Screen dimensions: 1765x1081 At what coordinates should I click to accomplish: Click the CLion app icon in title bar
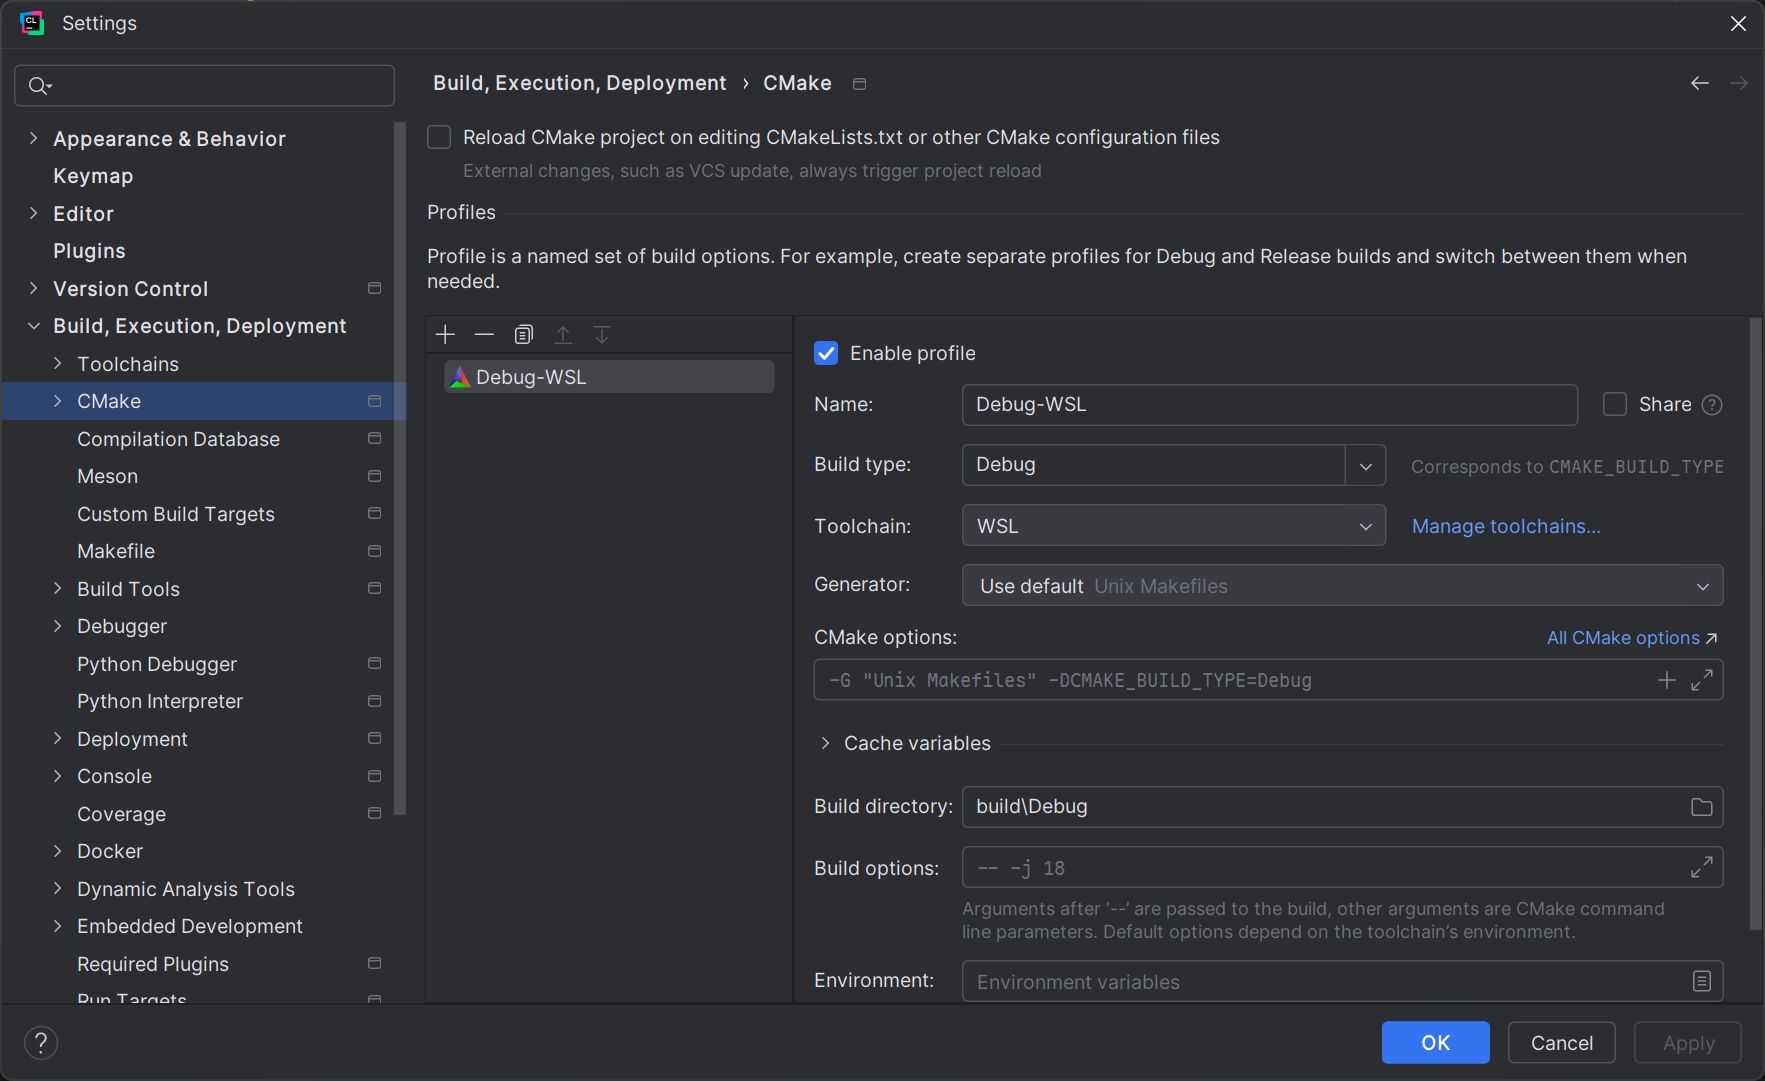click(x=32, y=23)
